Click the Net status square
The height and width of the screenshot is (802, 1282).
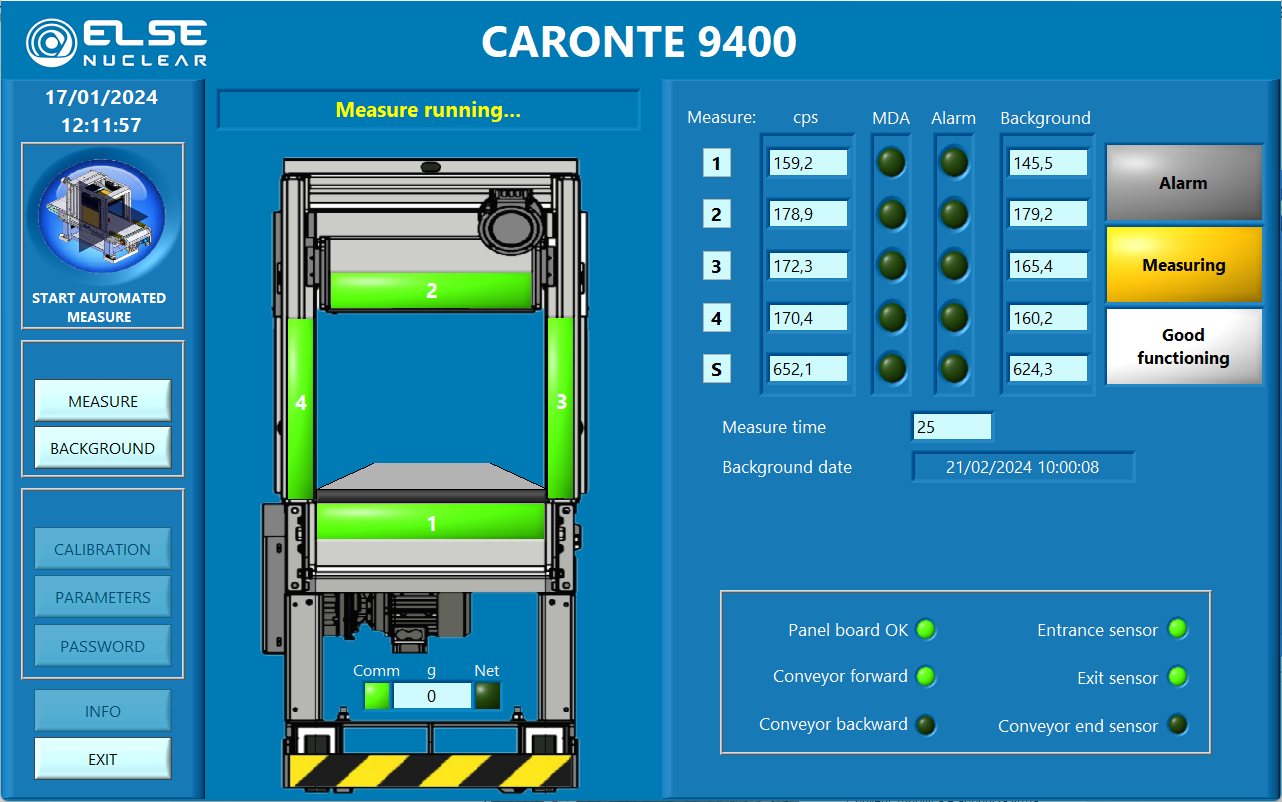click(x=487, y=696)
